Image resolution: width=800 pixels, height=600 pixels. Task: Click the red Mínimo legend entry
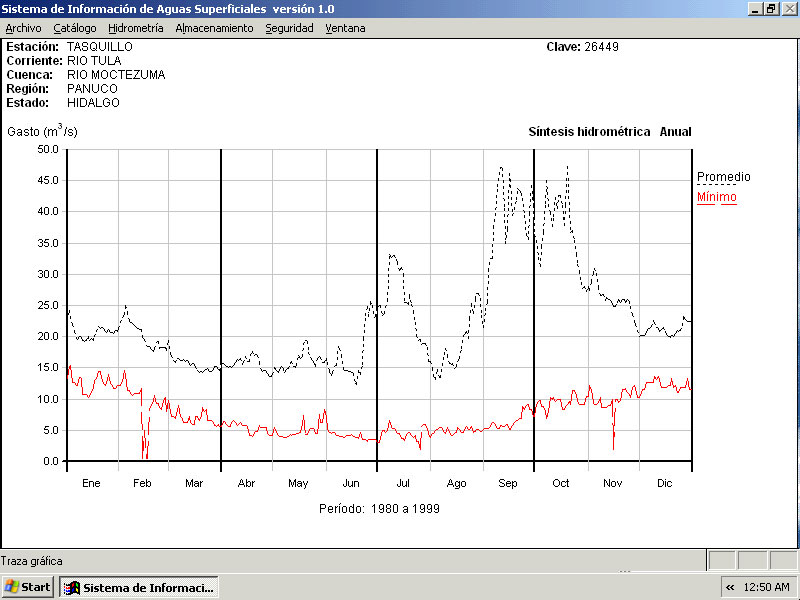pyautogui.click(x=716, y=197)
